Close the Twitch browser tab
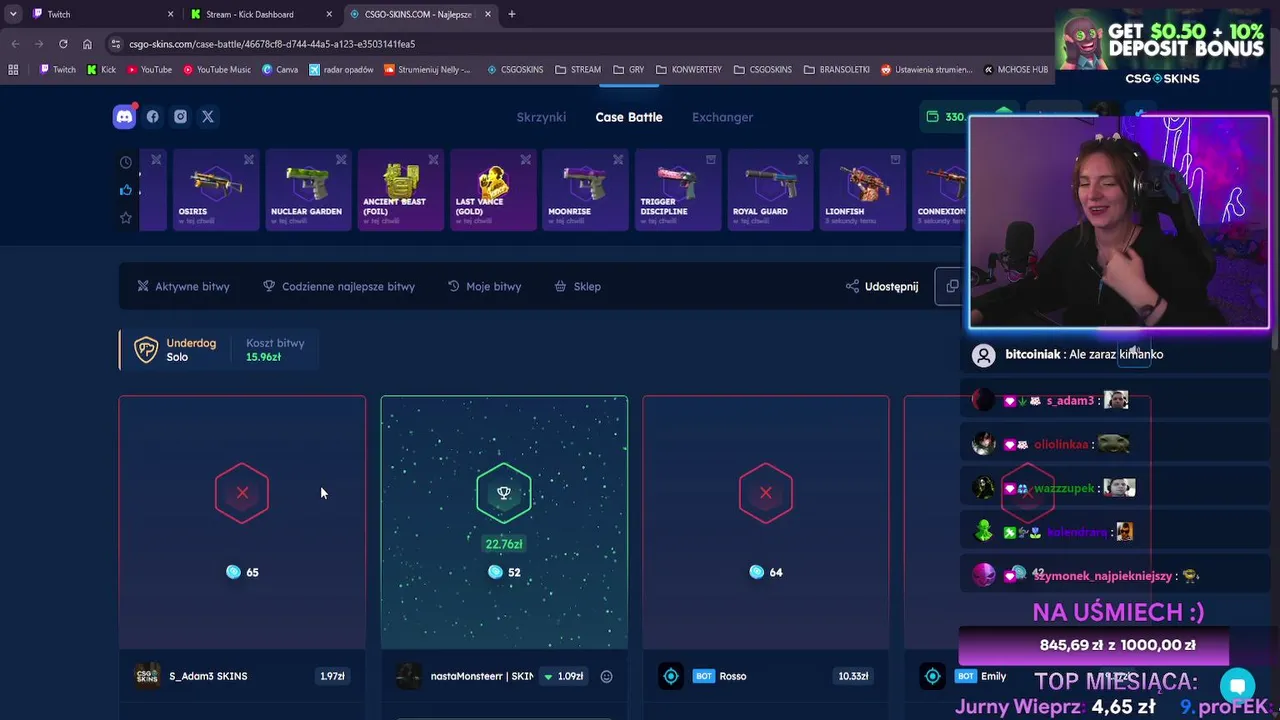This screenshot has height=720, width=1280. tap(170, 14)
